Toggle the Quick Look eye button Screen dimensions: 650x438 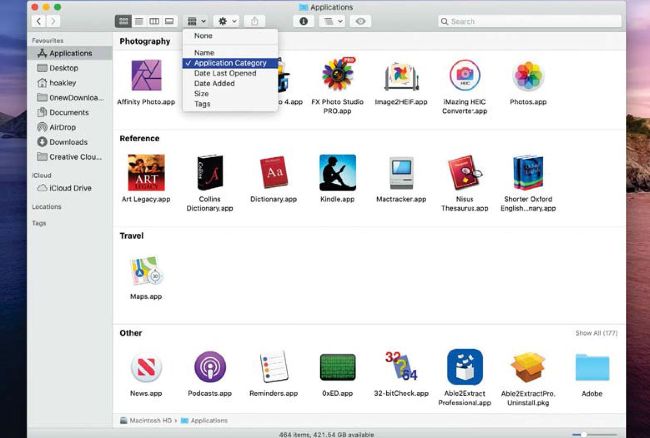(x=360, y=21)
